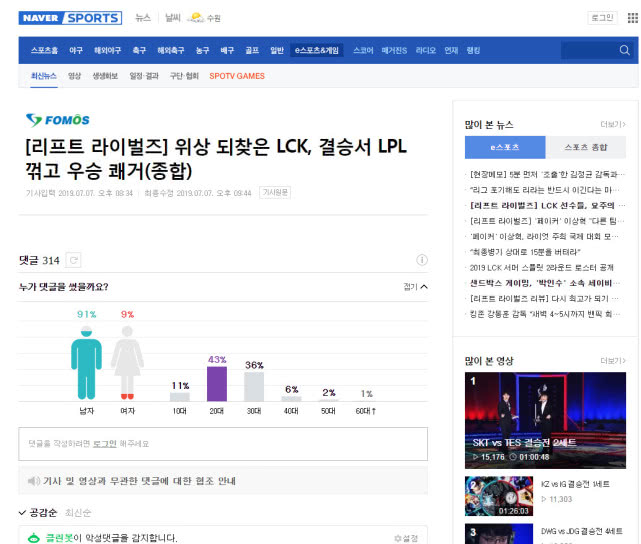Sort comments by 최신순
Screen dimensions: 641x544
click(x=78, y=513)
